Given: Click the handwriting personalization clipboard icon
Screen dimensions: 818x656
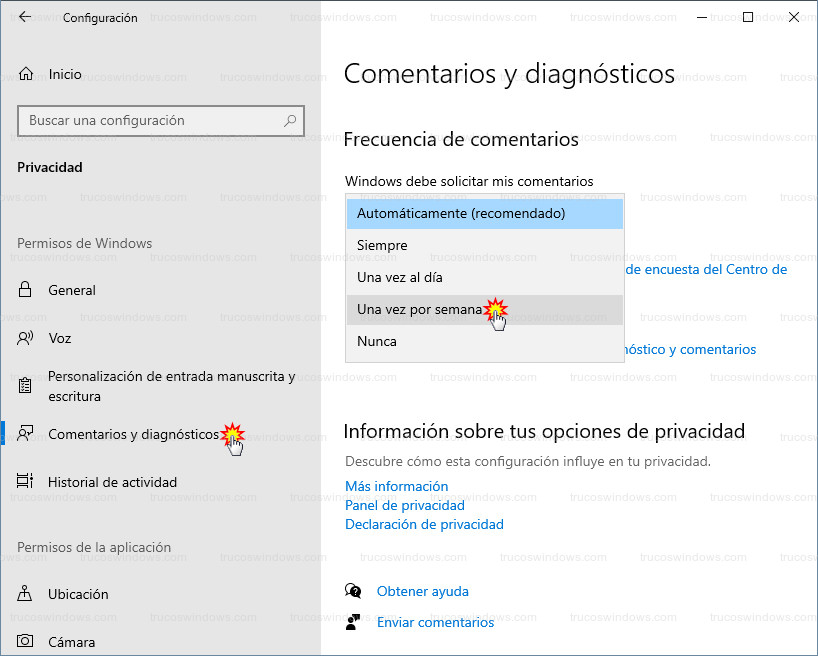Looking at the screenshot, I should click(25, 386).
